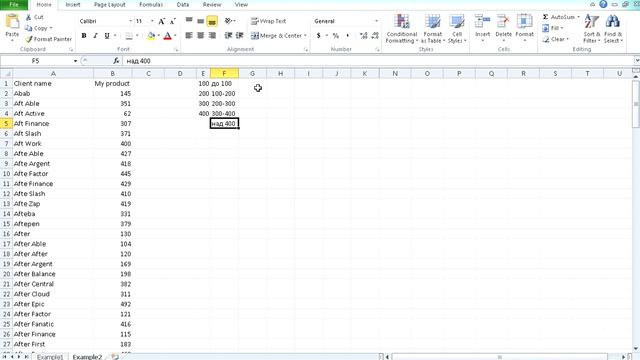The width and height of the screenshot is (640, 360).
Task: Align text right
Action: 212,36
